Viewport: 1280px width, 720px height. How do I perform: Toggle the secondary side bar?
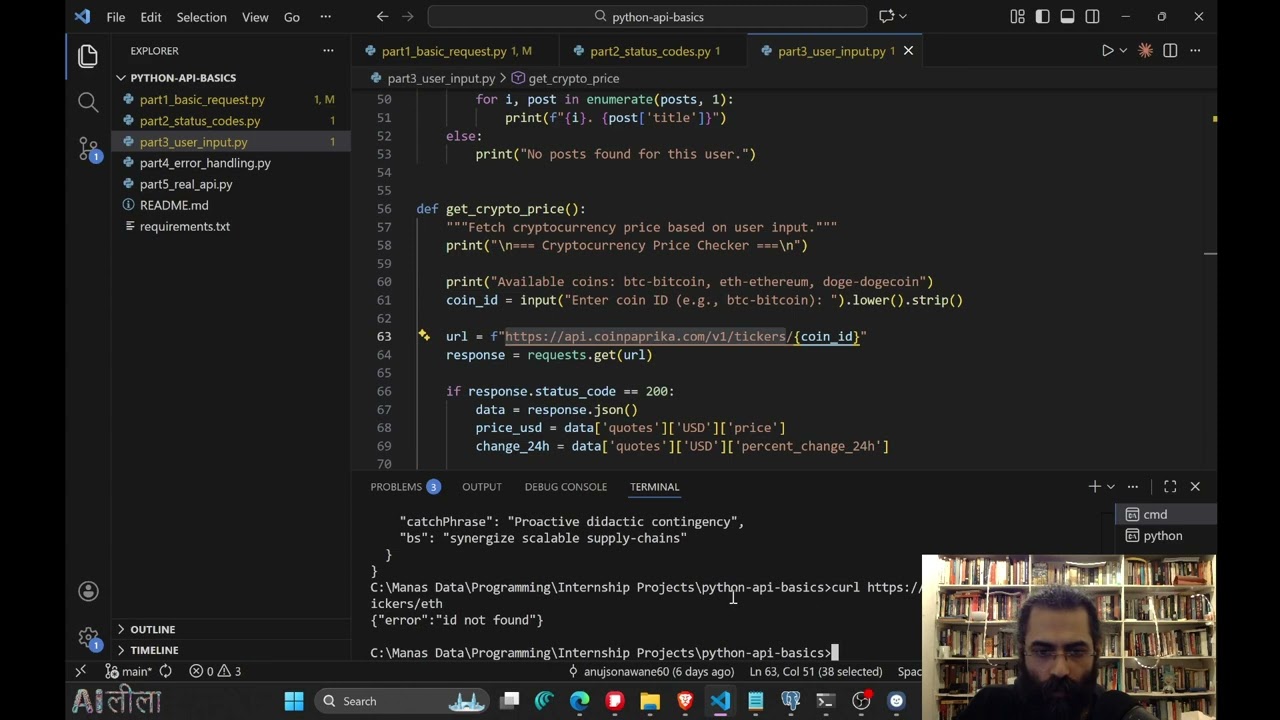point(1092,17)
